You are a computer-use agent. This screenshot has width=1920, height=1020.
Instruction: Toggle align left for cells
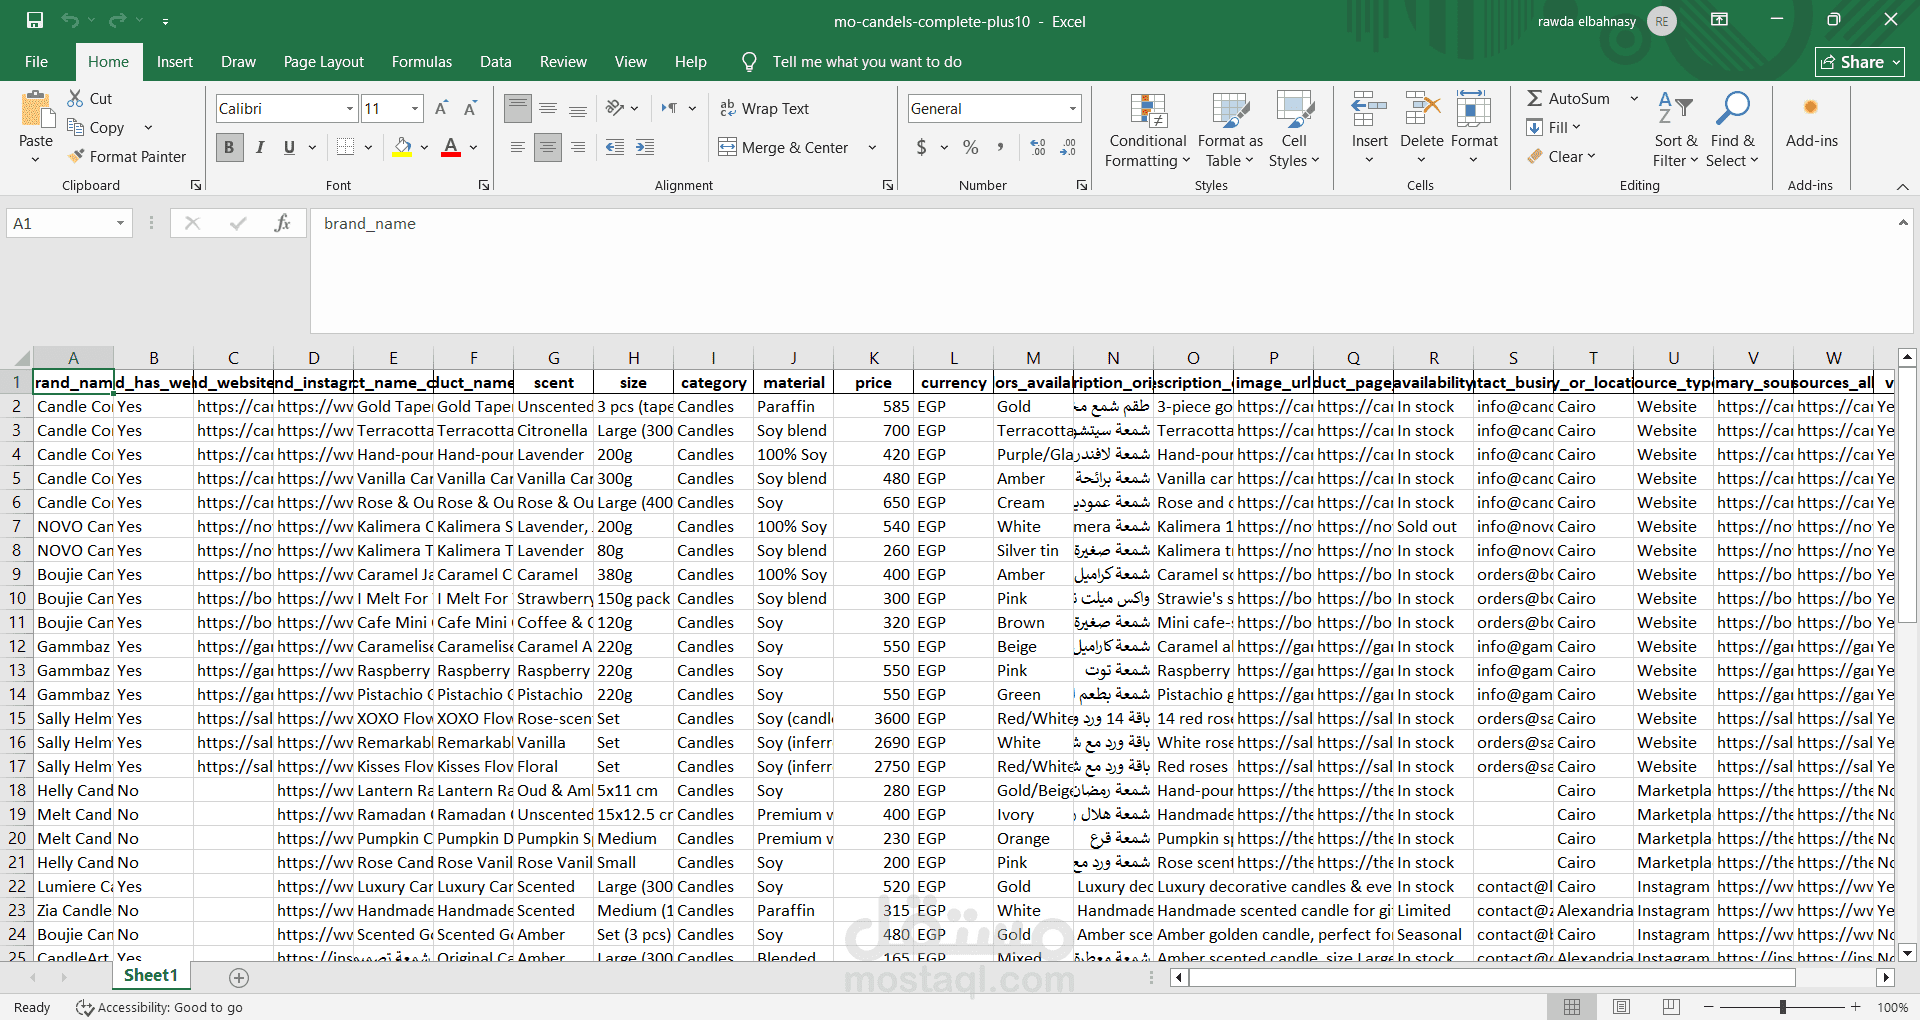(517, 147)
